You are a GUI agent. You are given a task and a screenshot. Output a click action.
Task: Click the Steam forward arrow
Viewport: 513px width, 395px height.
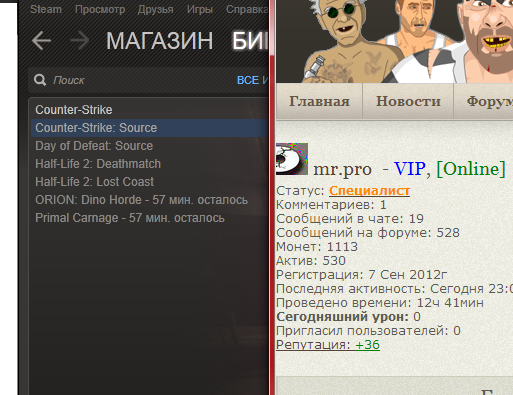click(x=80, y=40)
